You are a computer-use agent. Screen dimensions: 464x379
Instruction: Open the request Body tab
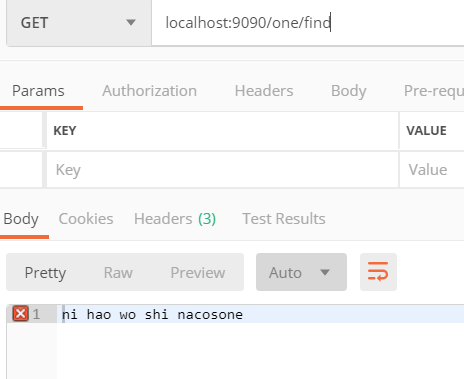pos(349,91)
